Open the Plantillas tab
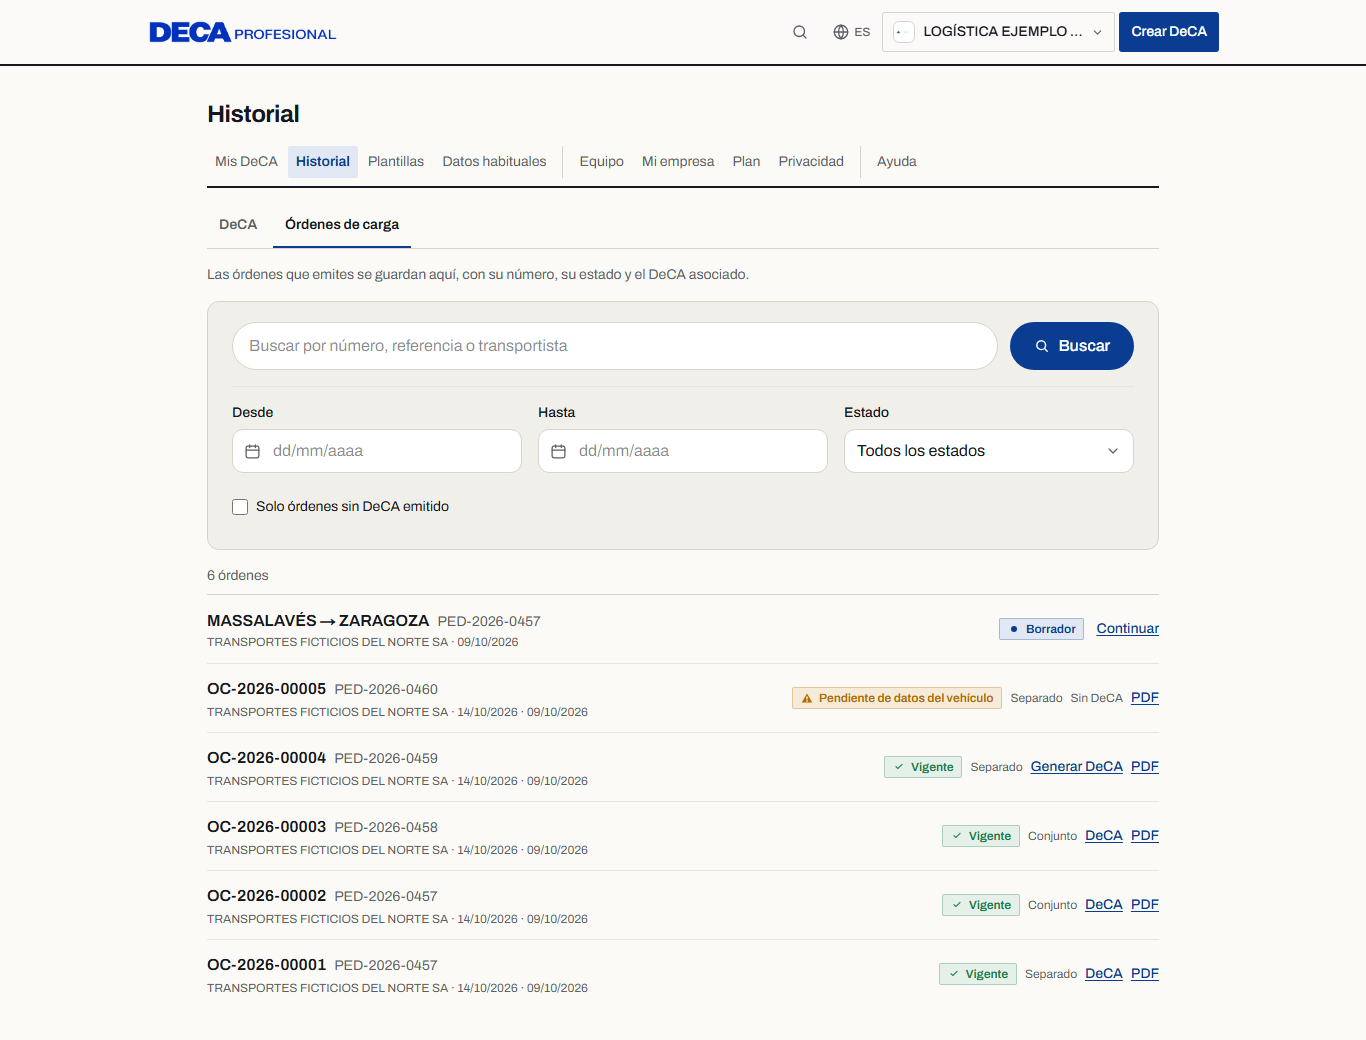1366x1040 pixels. tap(396, 162)
